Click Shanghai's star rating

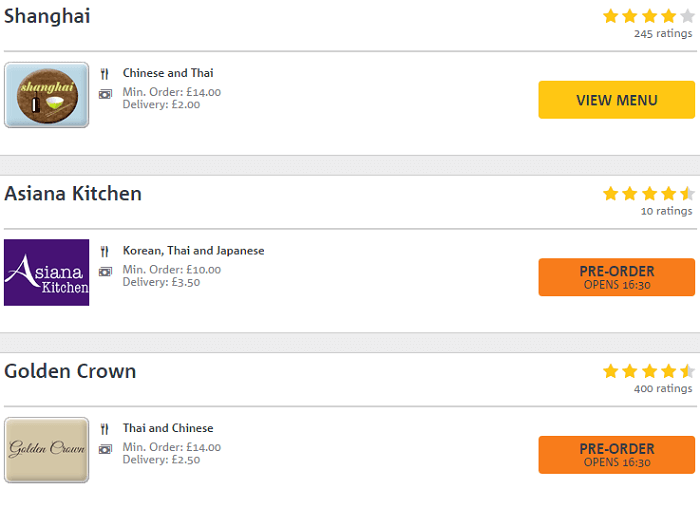[649, 16]
